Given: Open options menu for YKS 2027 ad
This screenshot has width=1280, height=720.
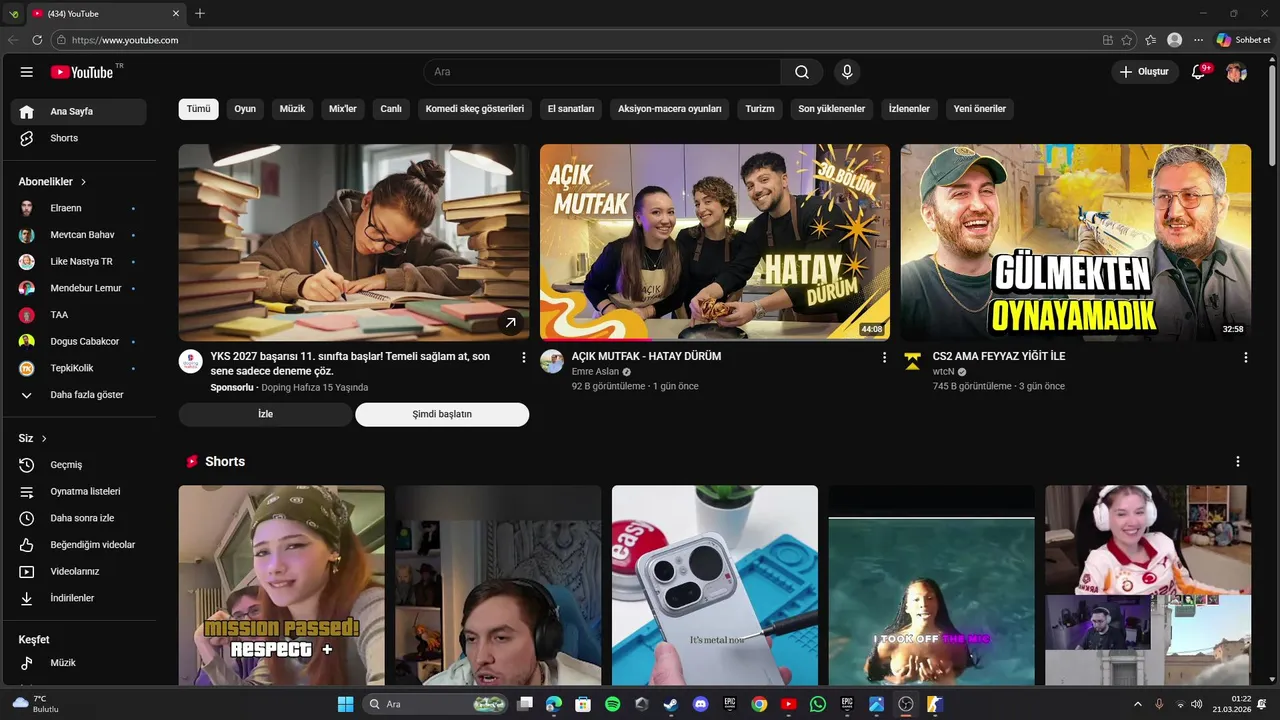Looking at the screenshot, I should coord(523,357).
